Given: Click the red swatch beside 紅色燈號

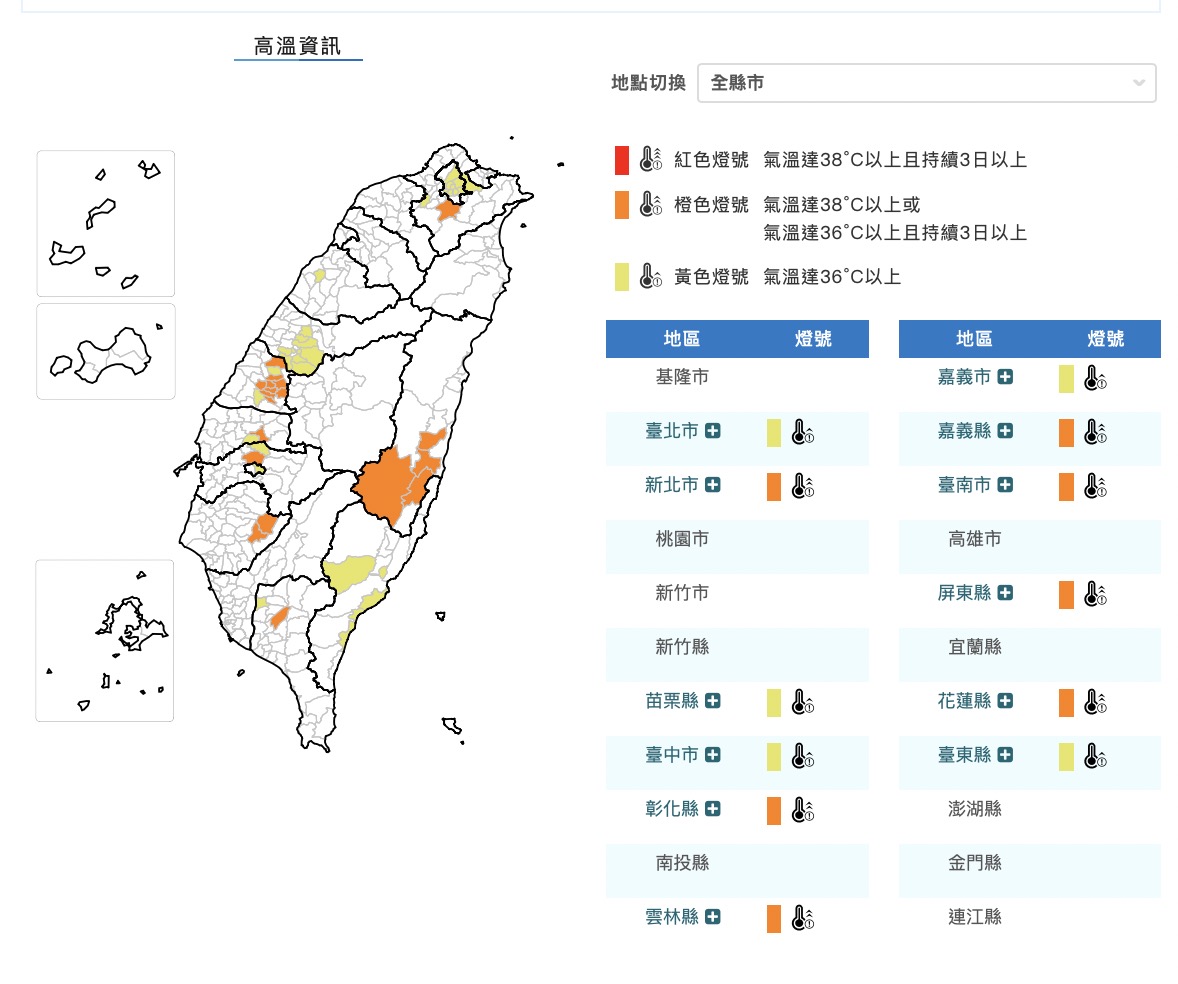Looking at the screenshot, I should tap(621, 160).
